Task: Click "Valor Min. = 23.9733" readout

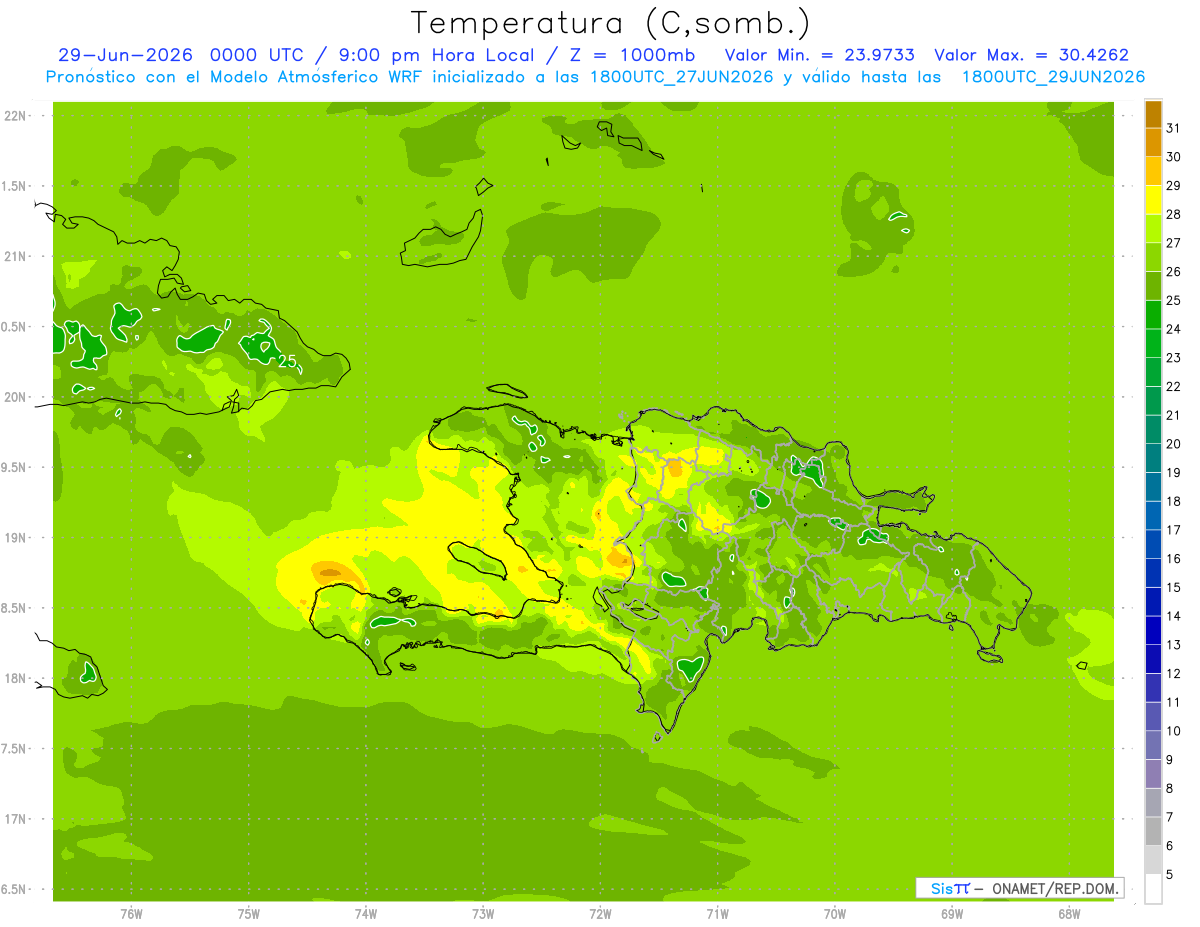Action: [819, 55]
